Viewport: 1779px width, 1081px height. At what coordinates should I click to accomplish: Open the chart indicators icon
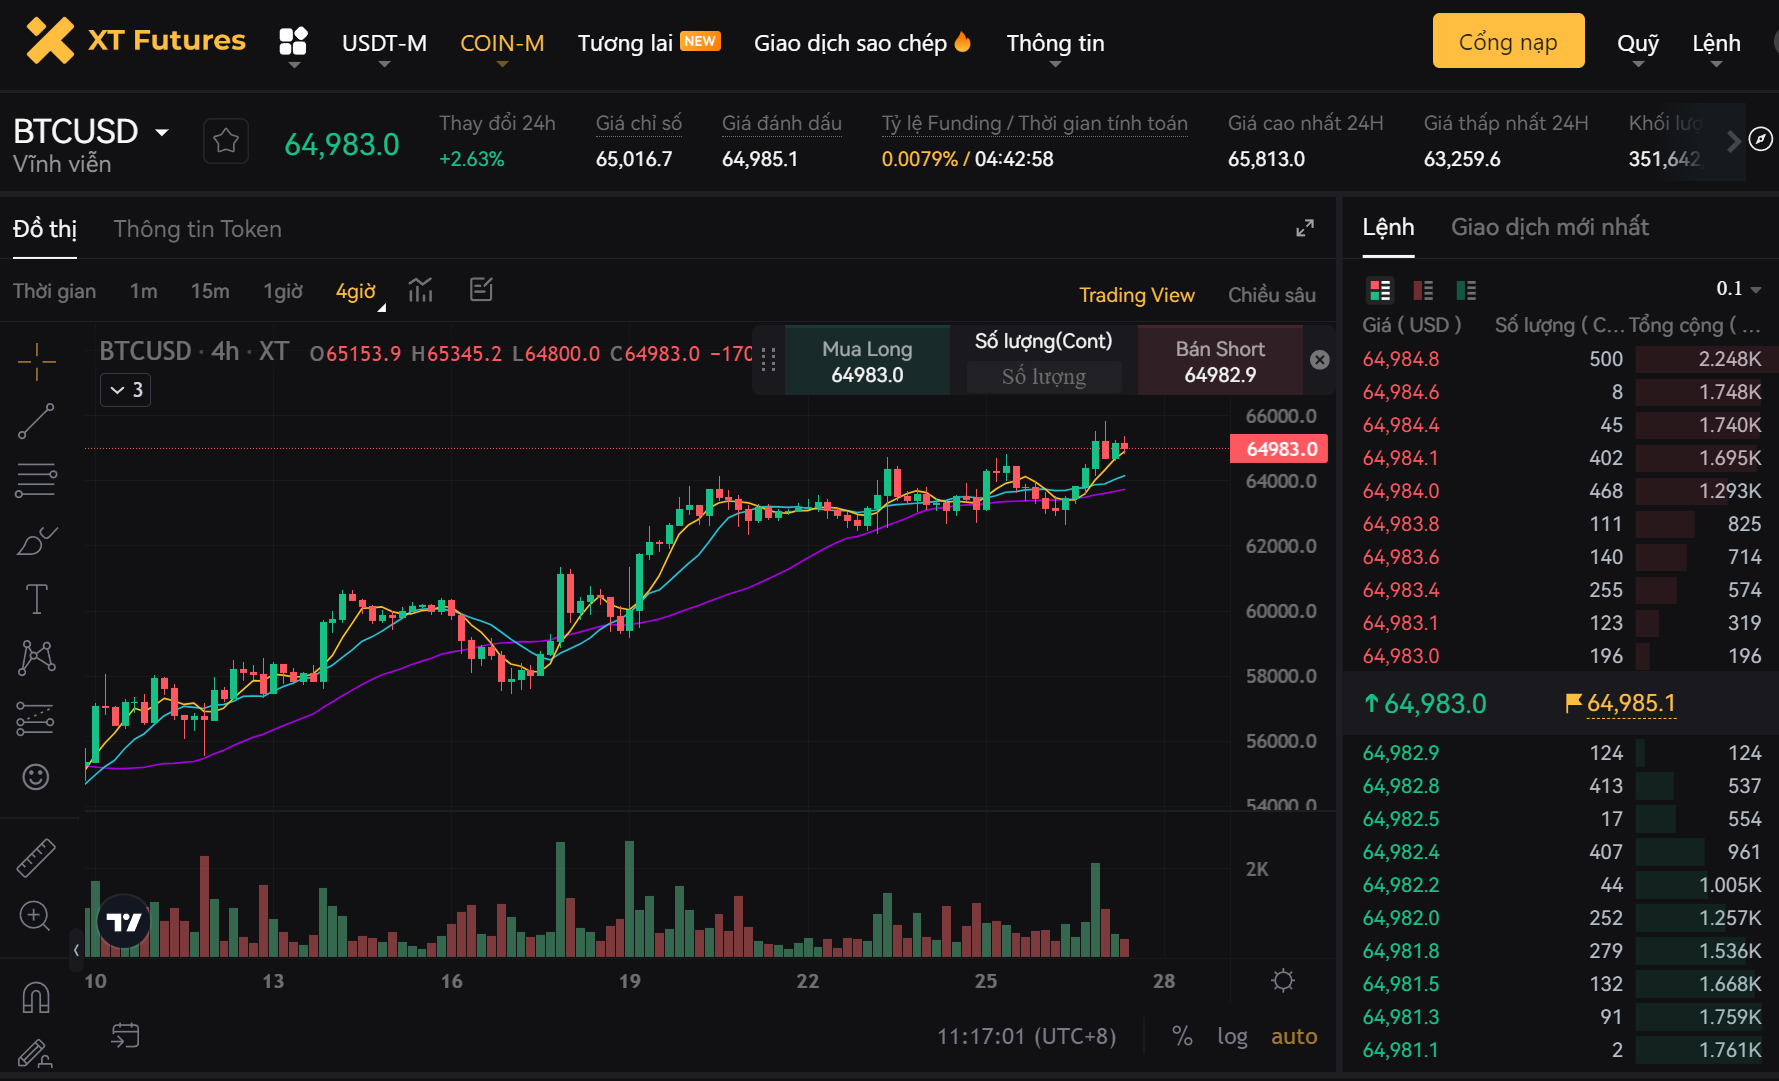click(x=421, y=290)
